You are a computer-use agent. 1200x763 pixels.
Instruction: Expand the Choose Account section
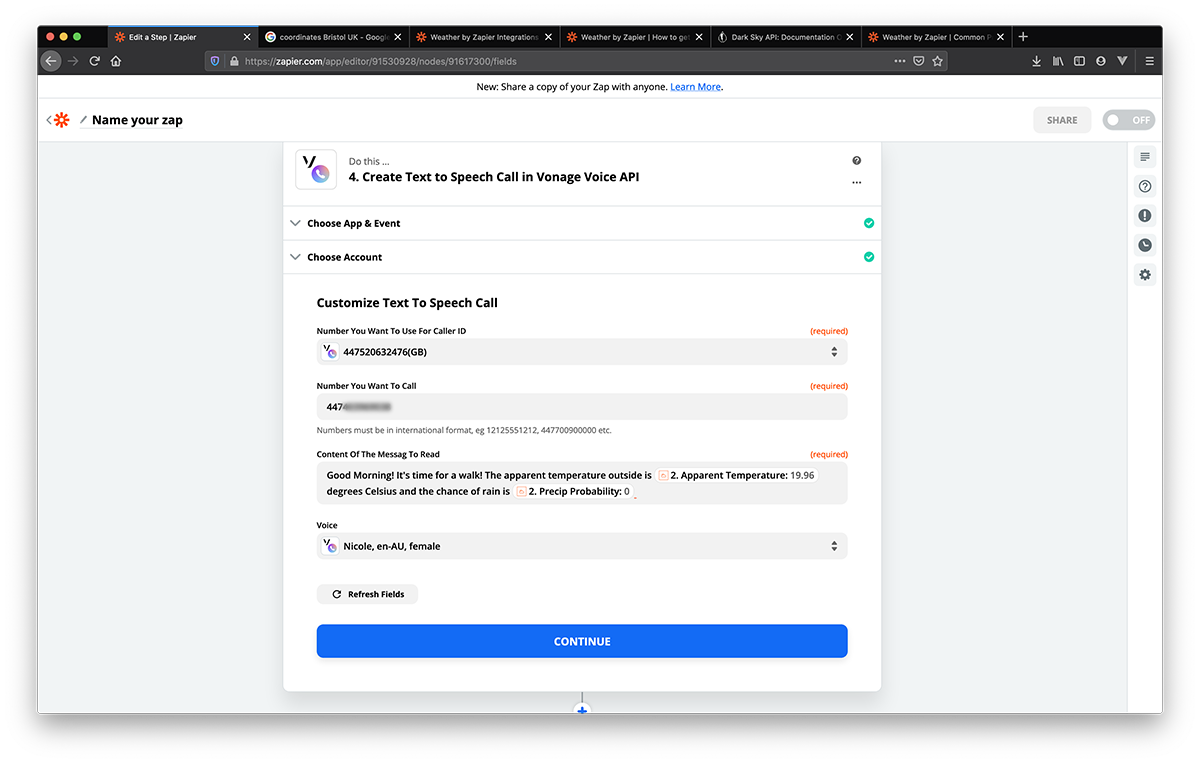click(x=582, y=257)
